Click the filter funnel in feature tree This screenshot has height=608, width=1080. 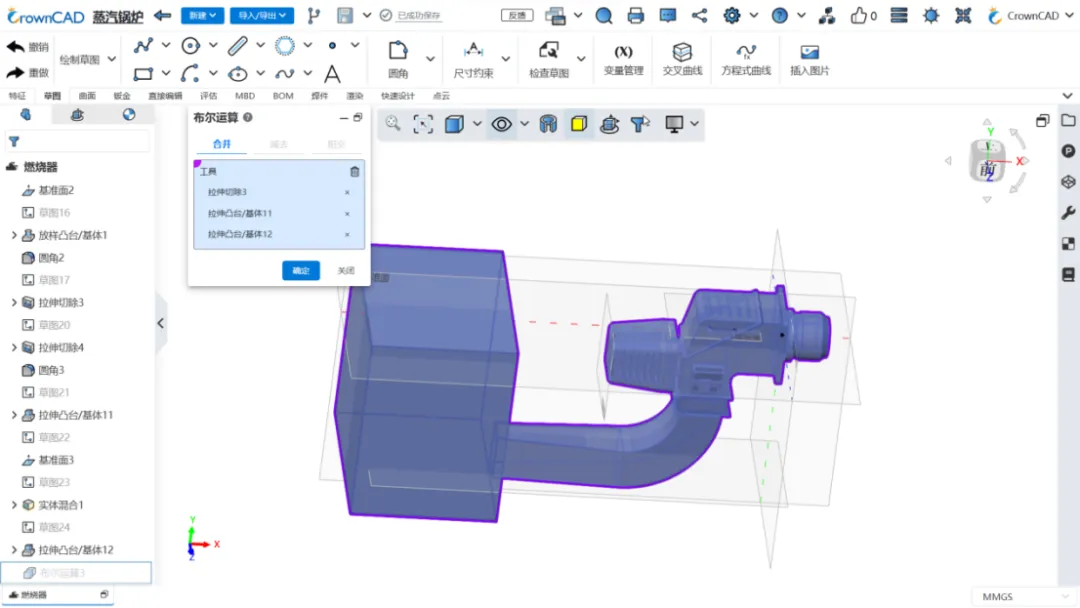14,141
